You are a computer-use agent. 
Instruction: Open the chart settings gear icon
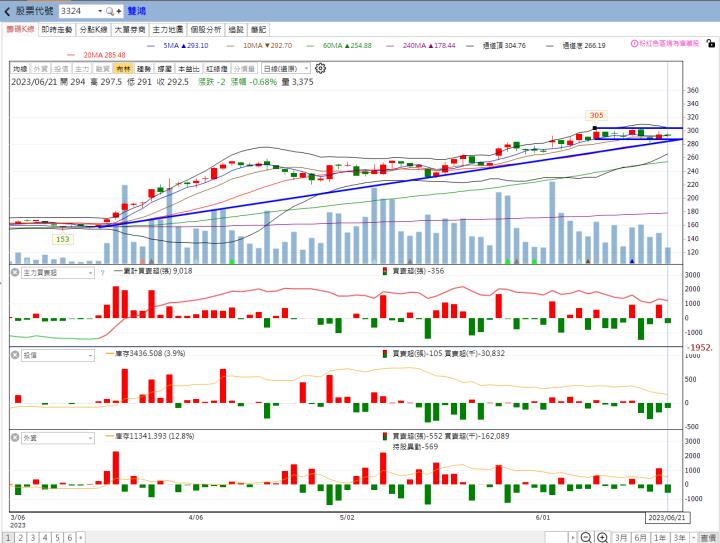pos(321,68)
